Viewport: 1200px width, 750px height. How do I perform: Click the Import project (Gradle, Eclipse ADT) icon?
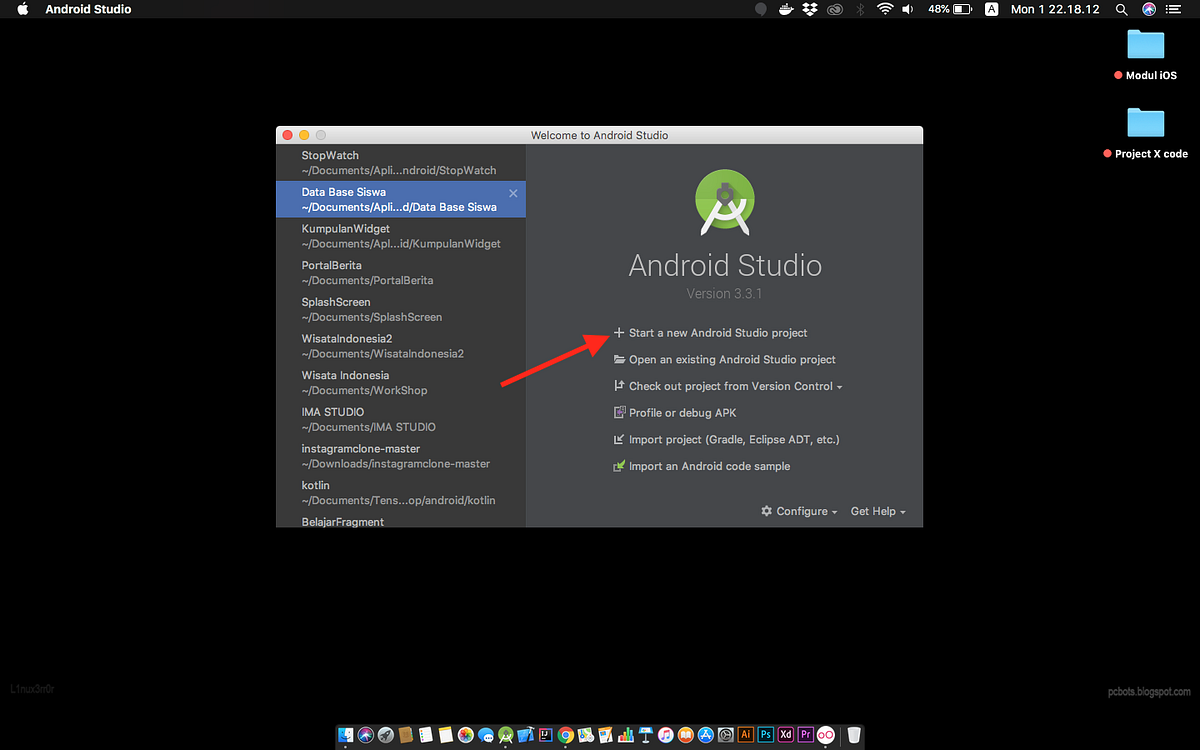(x=620, y=439)
